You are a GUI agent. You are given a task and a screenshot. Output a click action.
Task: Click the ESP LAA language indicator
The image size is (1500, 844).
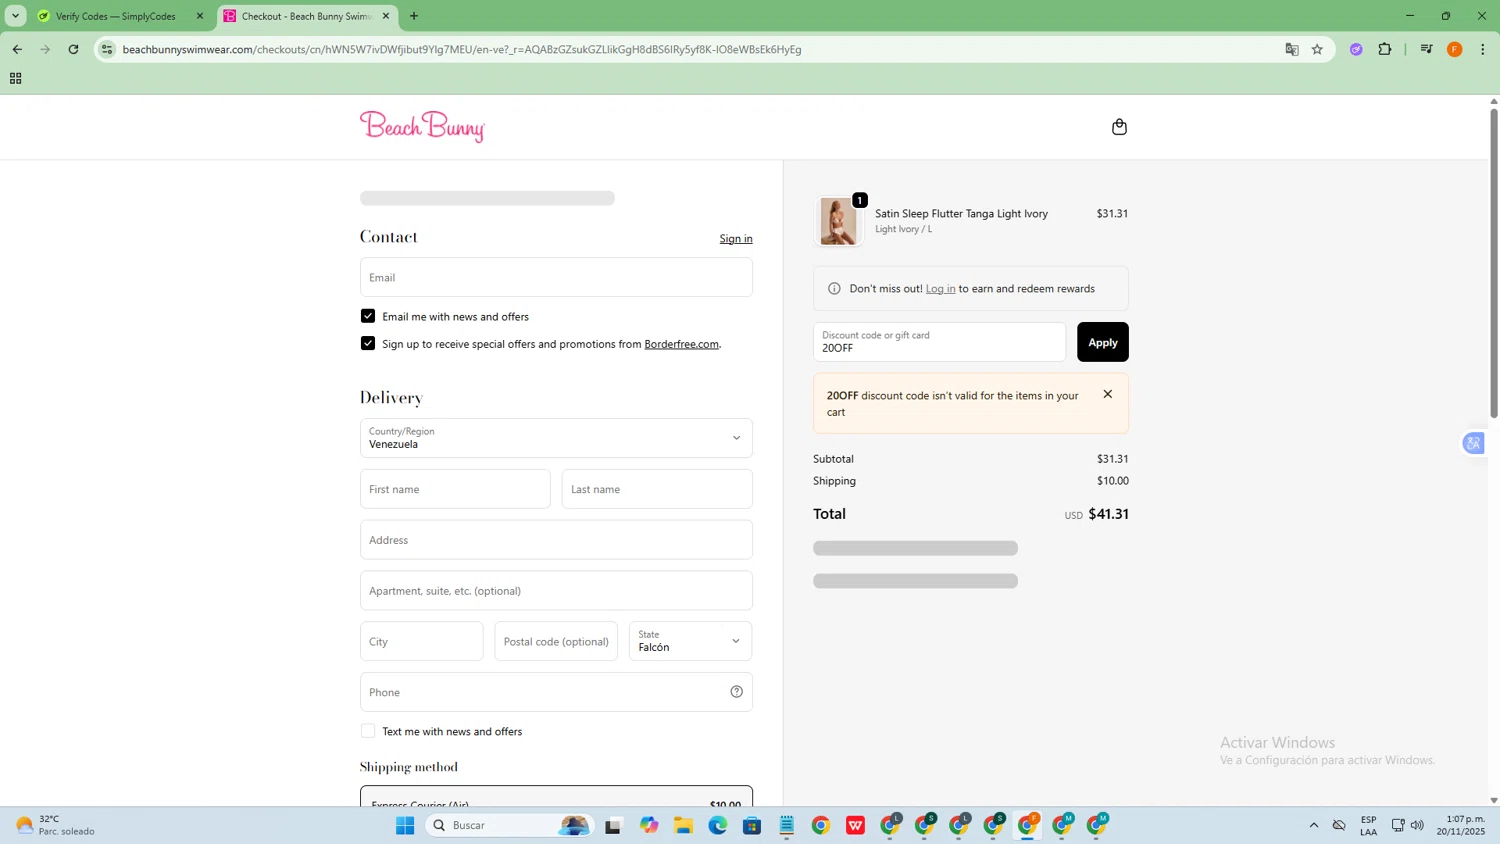click(1368, 825)
